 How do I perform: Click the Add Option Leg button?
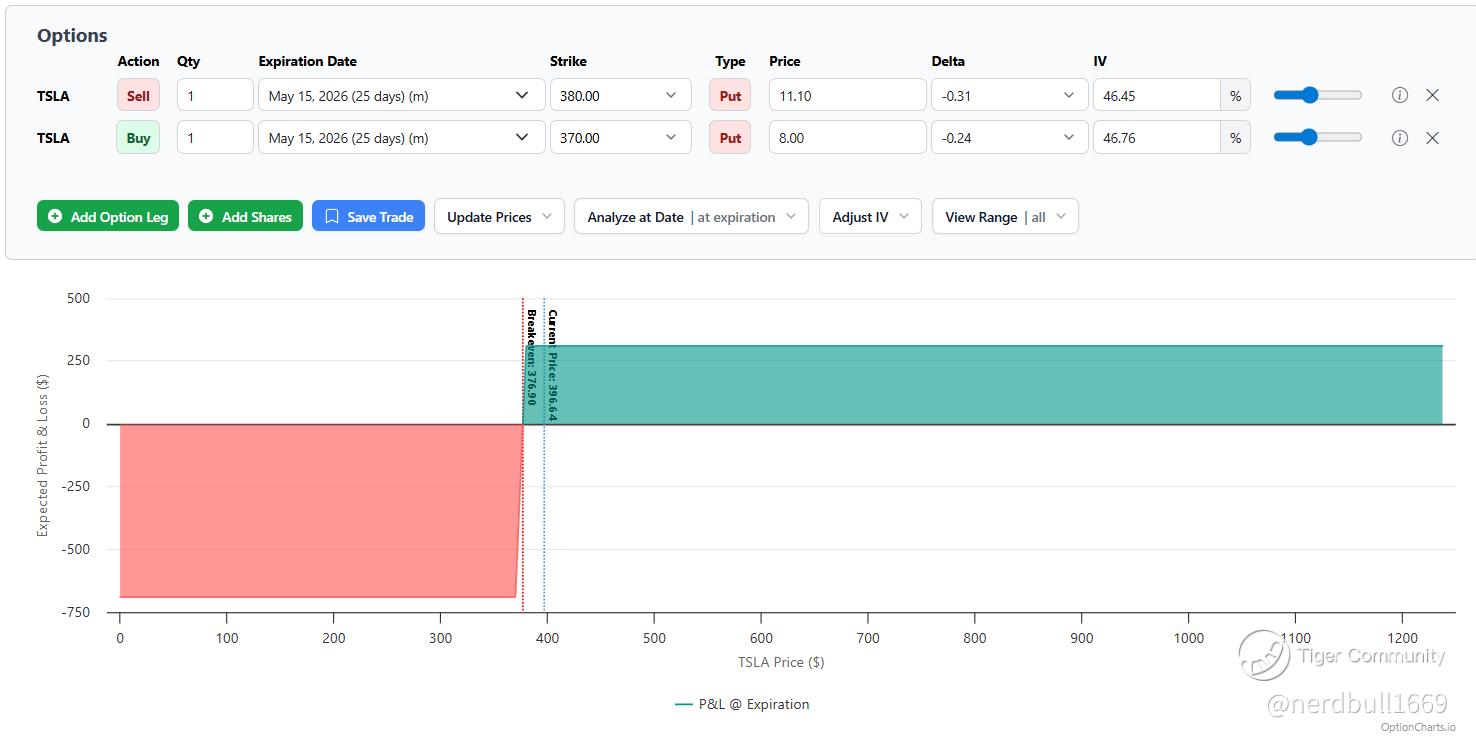tap(108, 216)
